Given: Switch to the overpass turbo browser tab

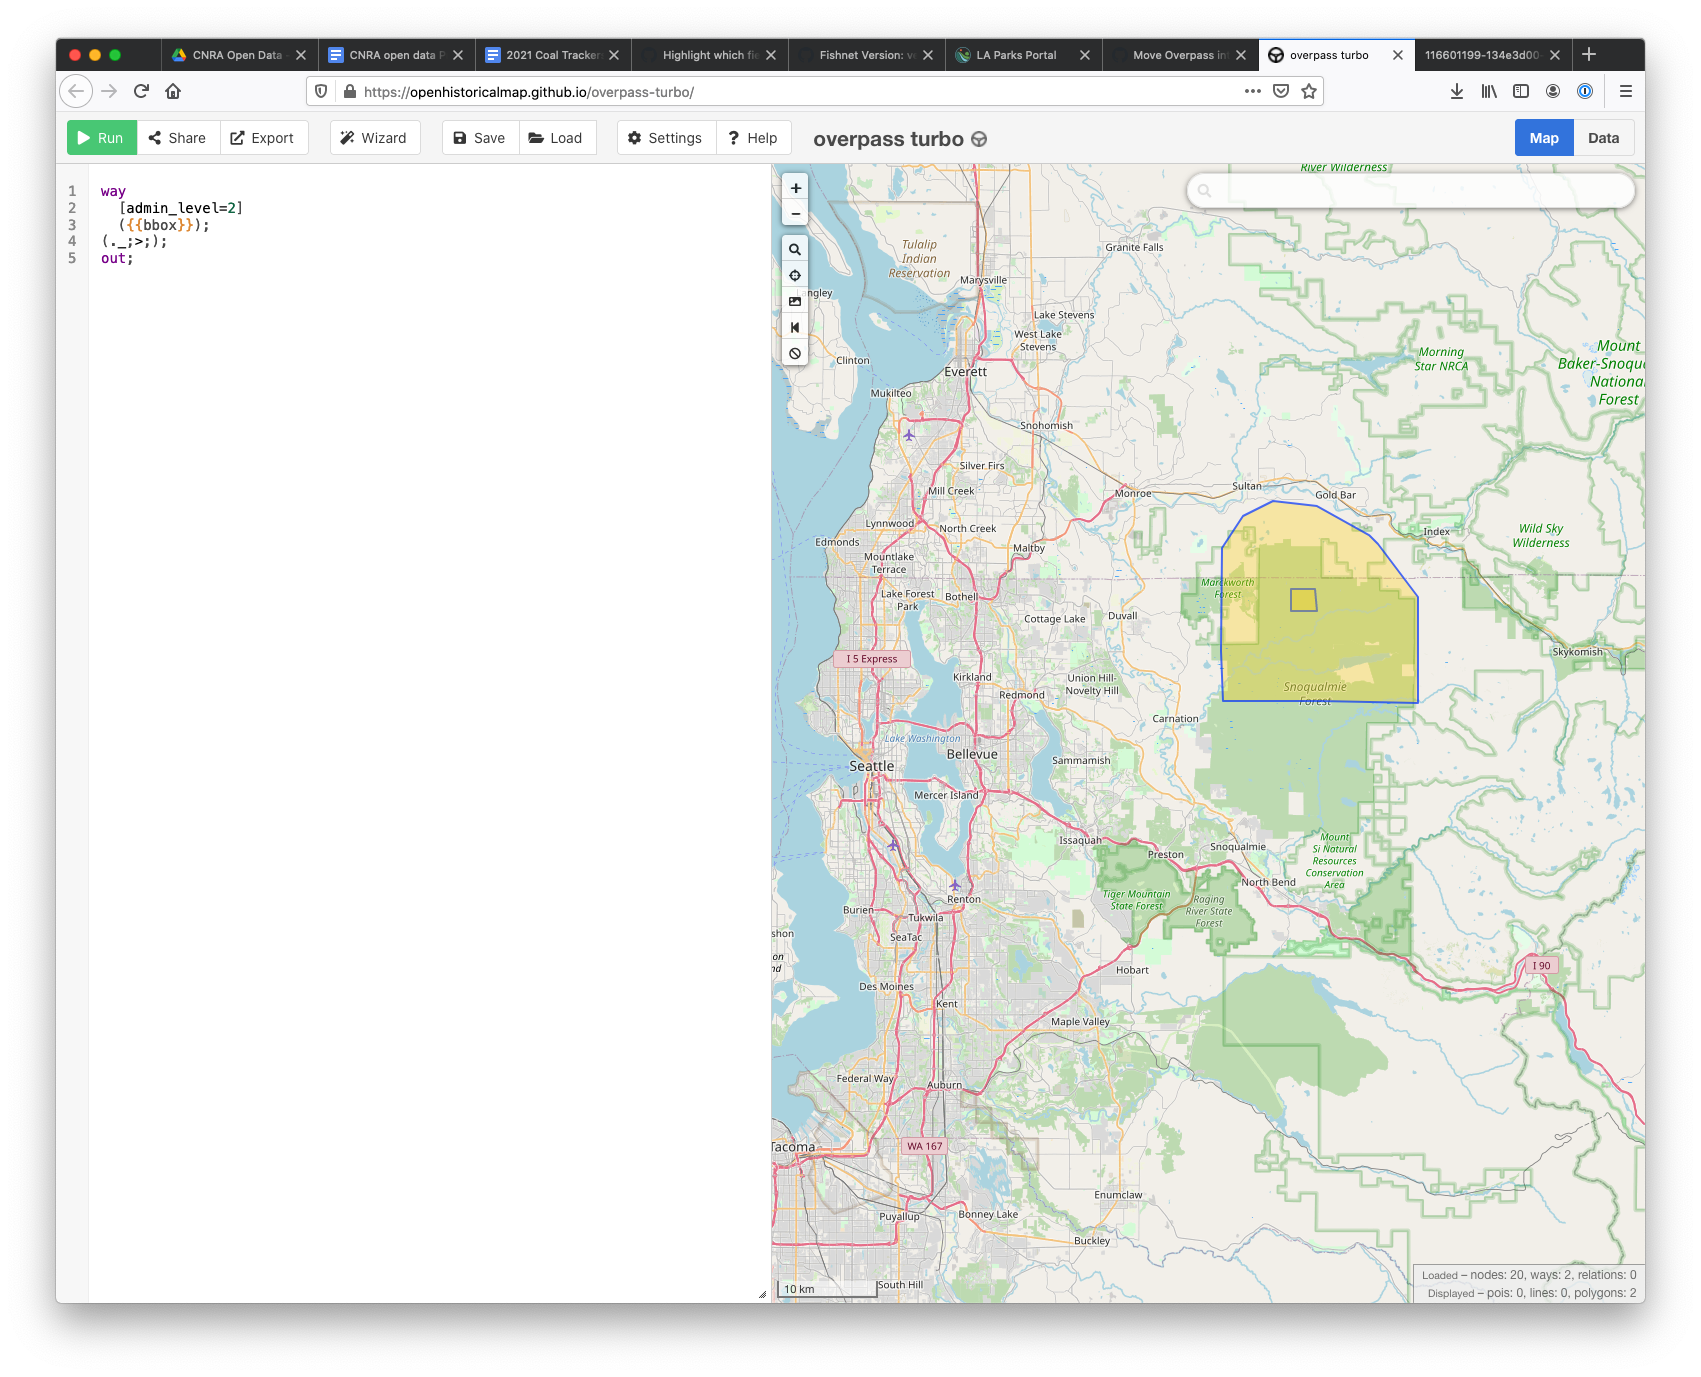Looking at the screenshot, I should click(x=1330, y=55).
